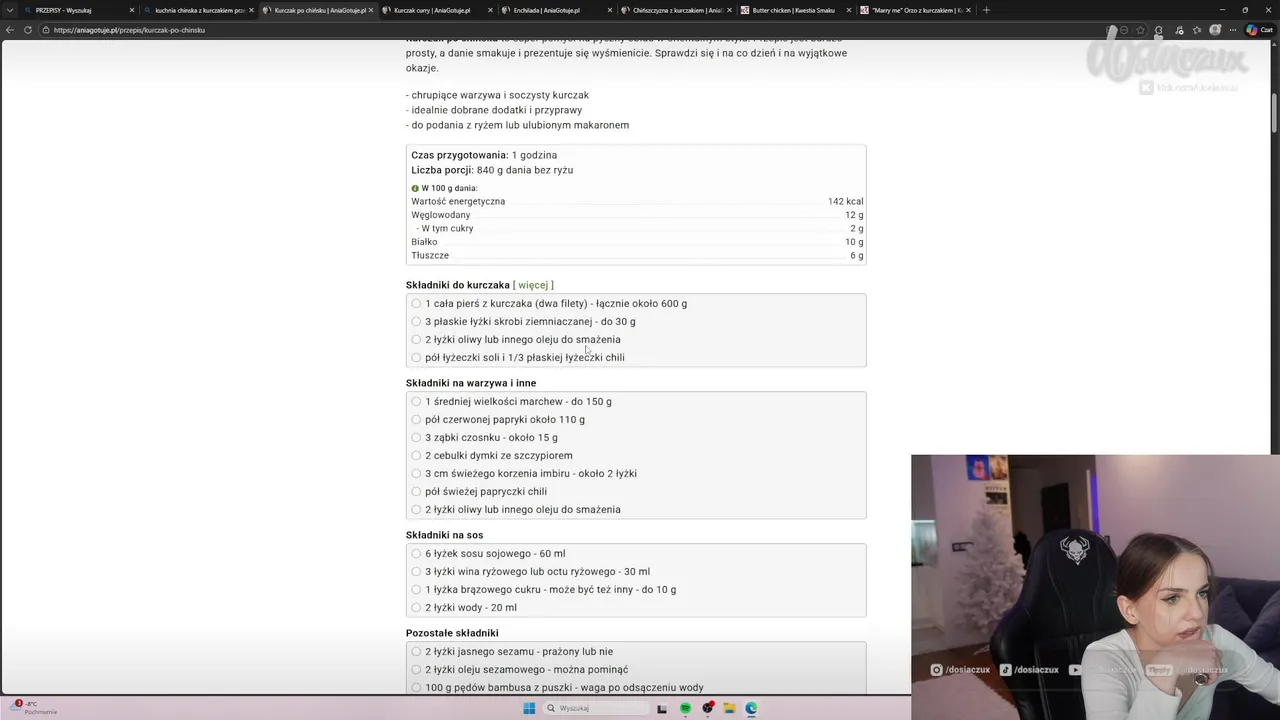This screenshot has height=720, width=1280.
Task: Close the Kurczak curry tab
Action: point(491,10)
